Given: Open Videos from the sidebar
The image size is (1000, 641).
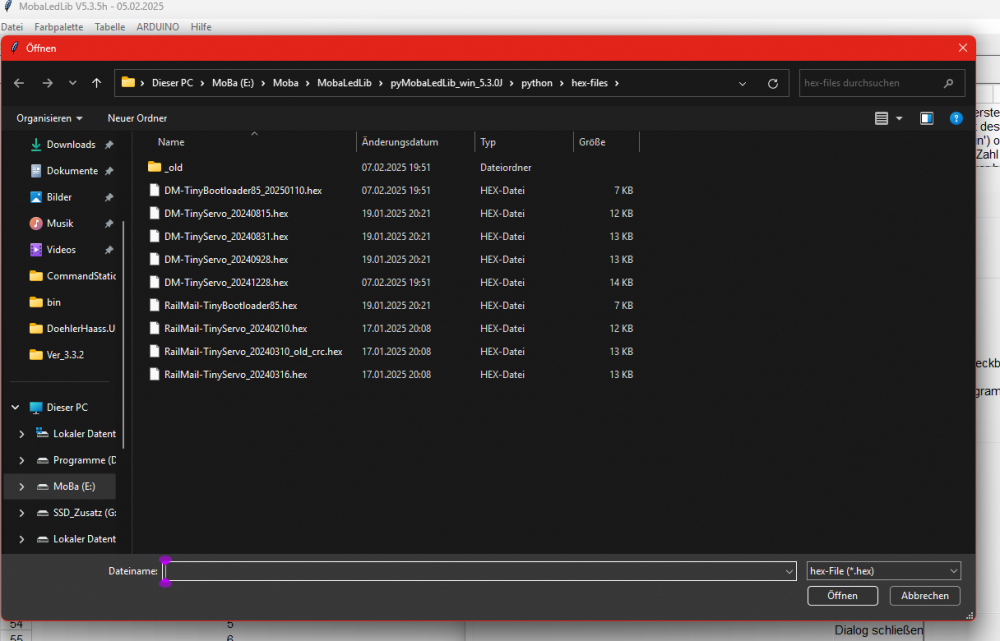Looking at the screenshot, I should (61, 249).
